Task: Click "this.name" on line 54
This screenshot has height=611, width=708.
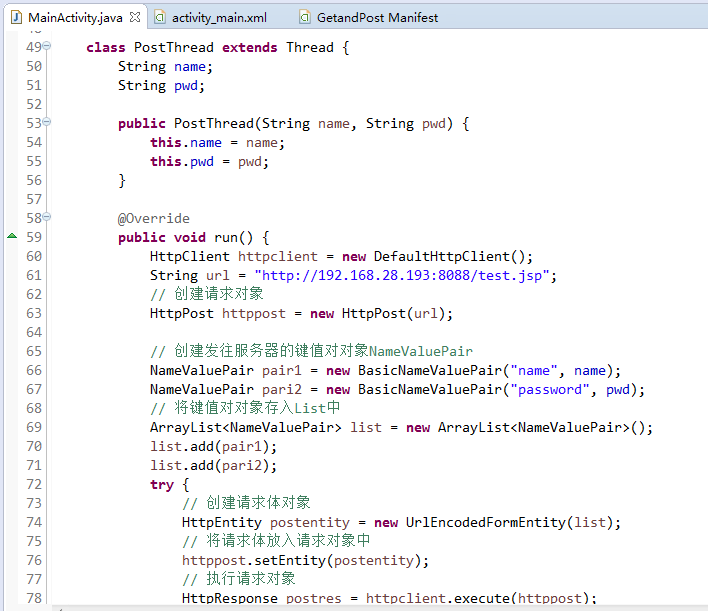Action: click(x=186, y=143)
